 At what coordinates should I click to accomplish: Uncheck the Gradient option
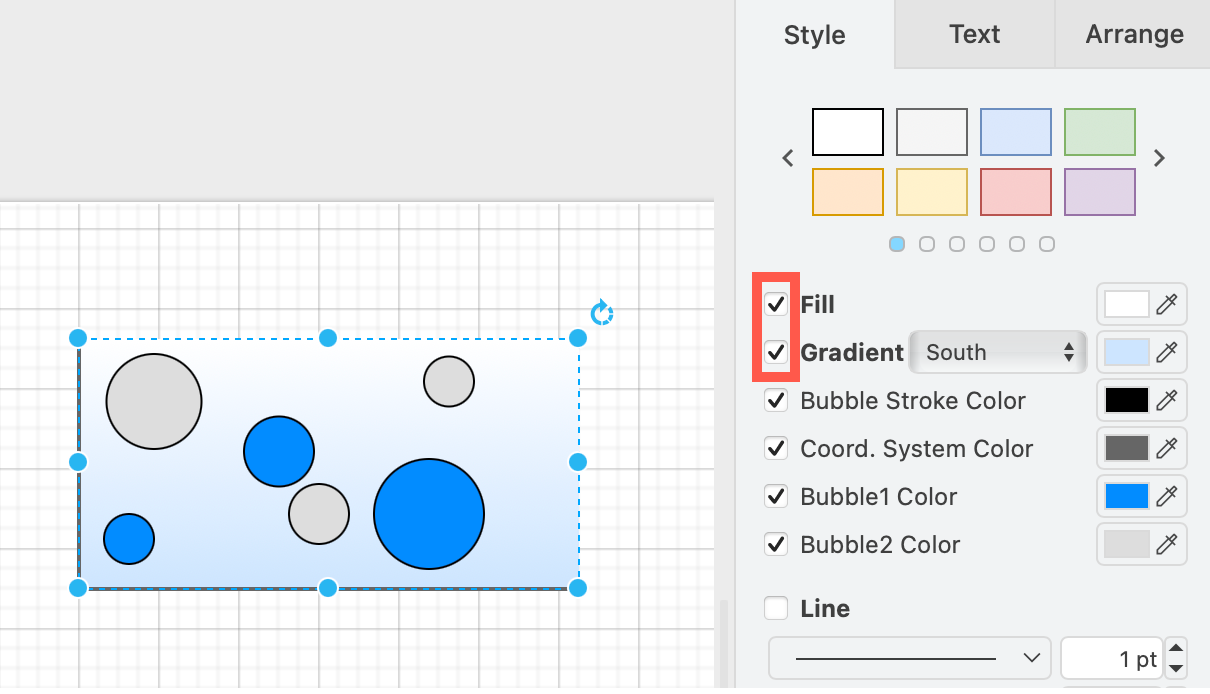[776, 352]
